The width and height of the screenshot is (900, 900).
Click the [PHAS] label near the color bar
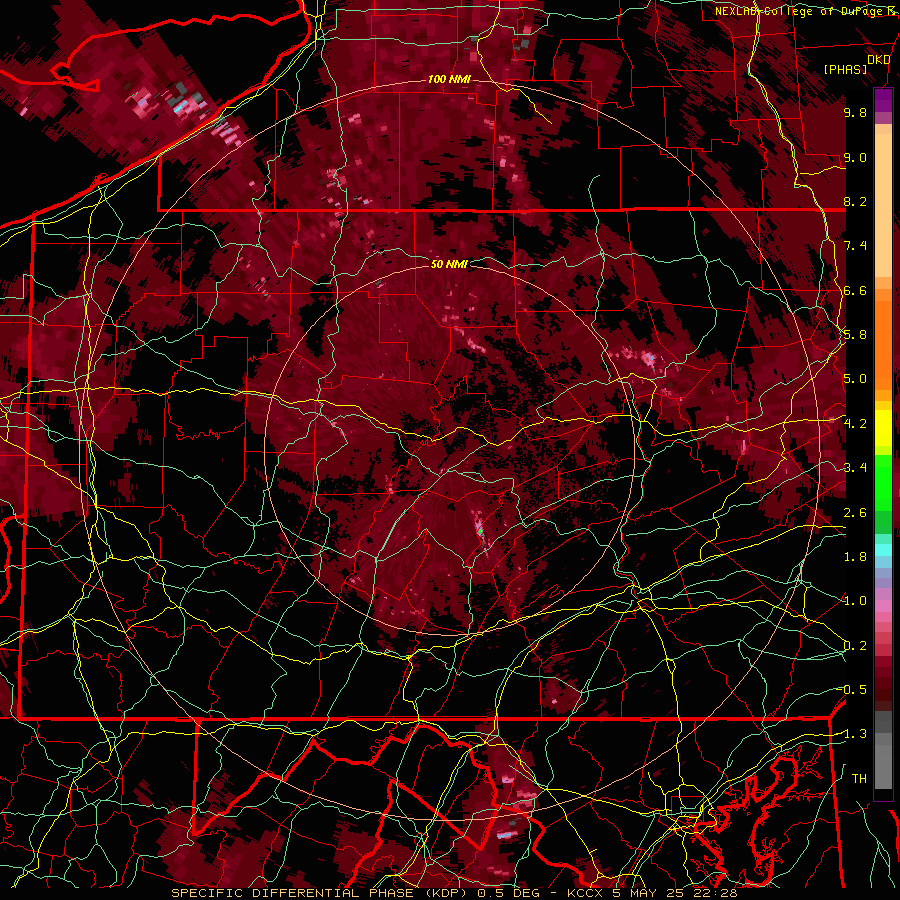[x=845, y=69]
